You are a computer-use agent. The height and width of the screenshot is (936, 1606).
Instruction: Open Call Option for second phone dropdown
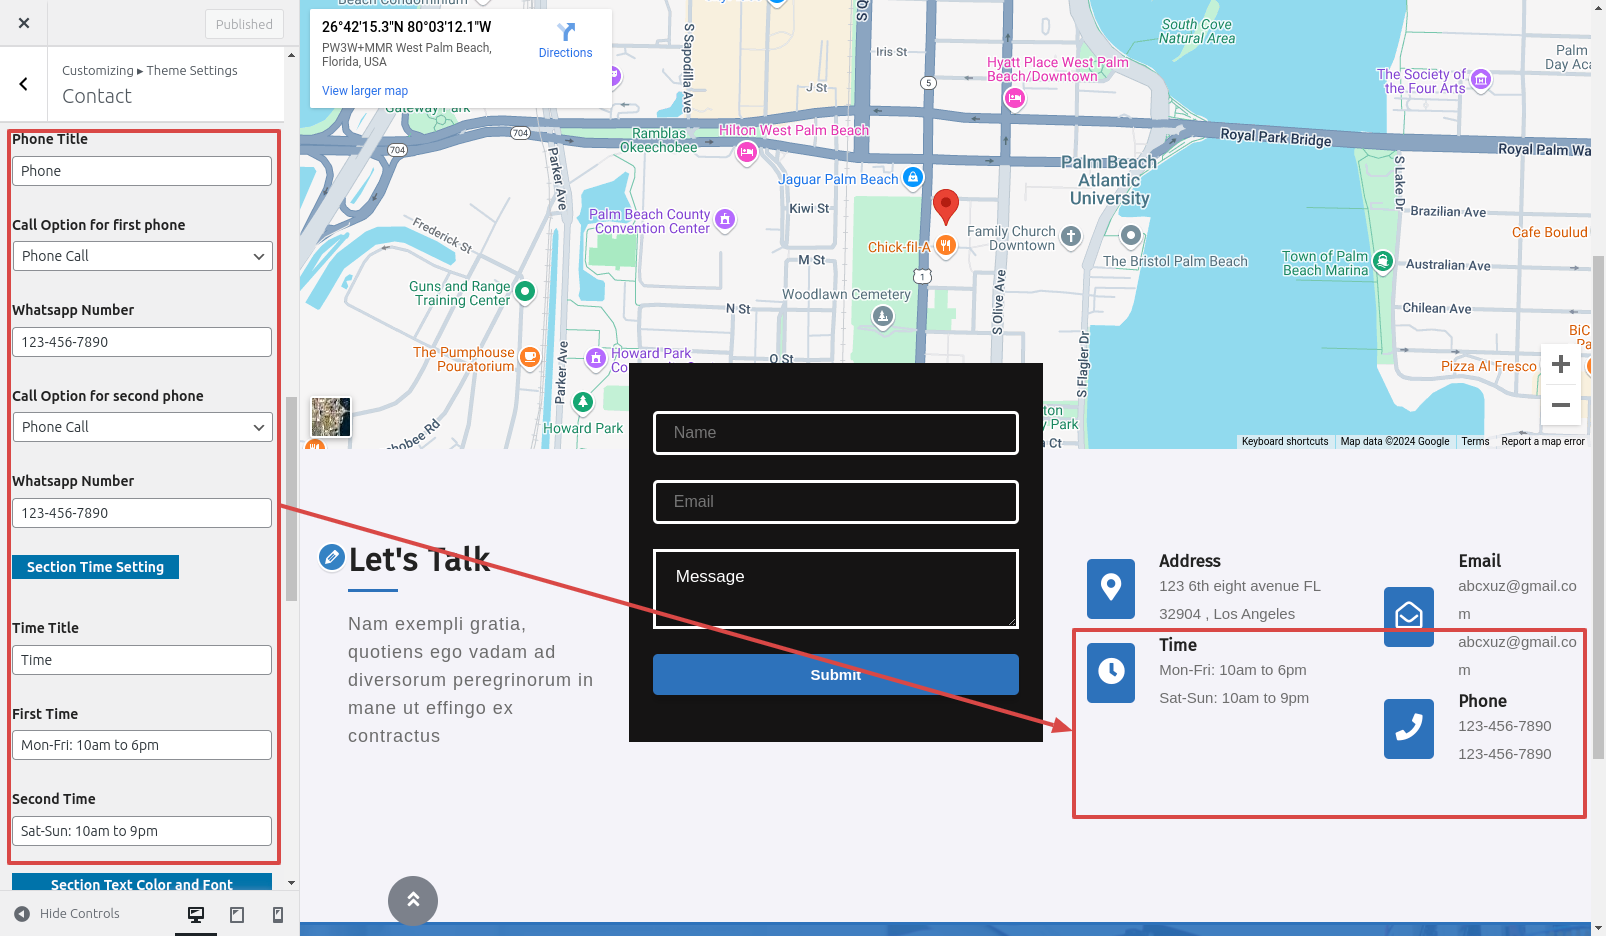coord(142,427)
